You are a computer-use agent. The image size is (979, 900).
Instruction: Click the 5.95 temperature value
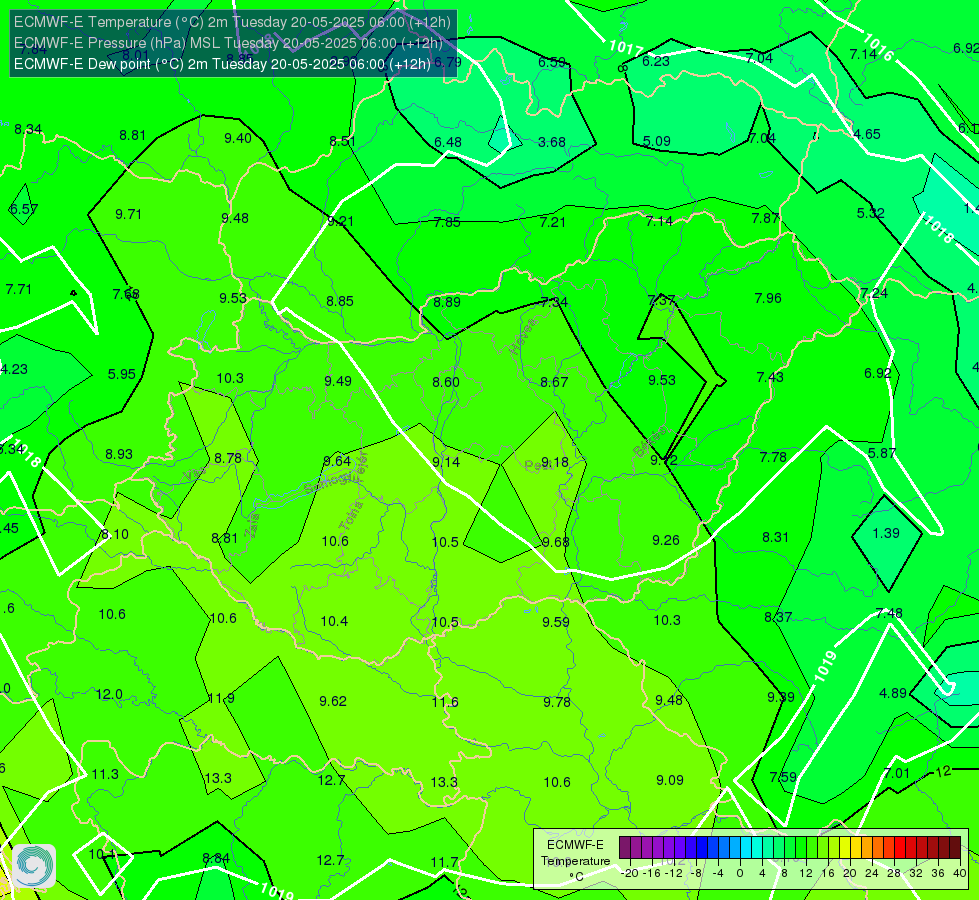(x=122, y=374)
